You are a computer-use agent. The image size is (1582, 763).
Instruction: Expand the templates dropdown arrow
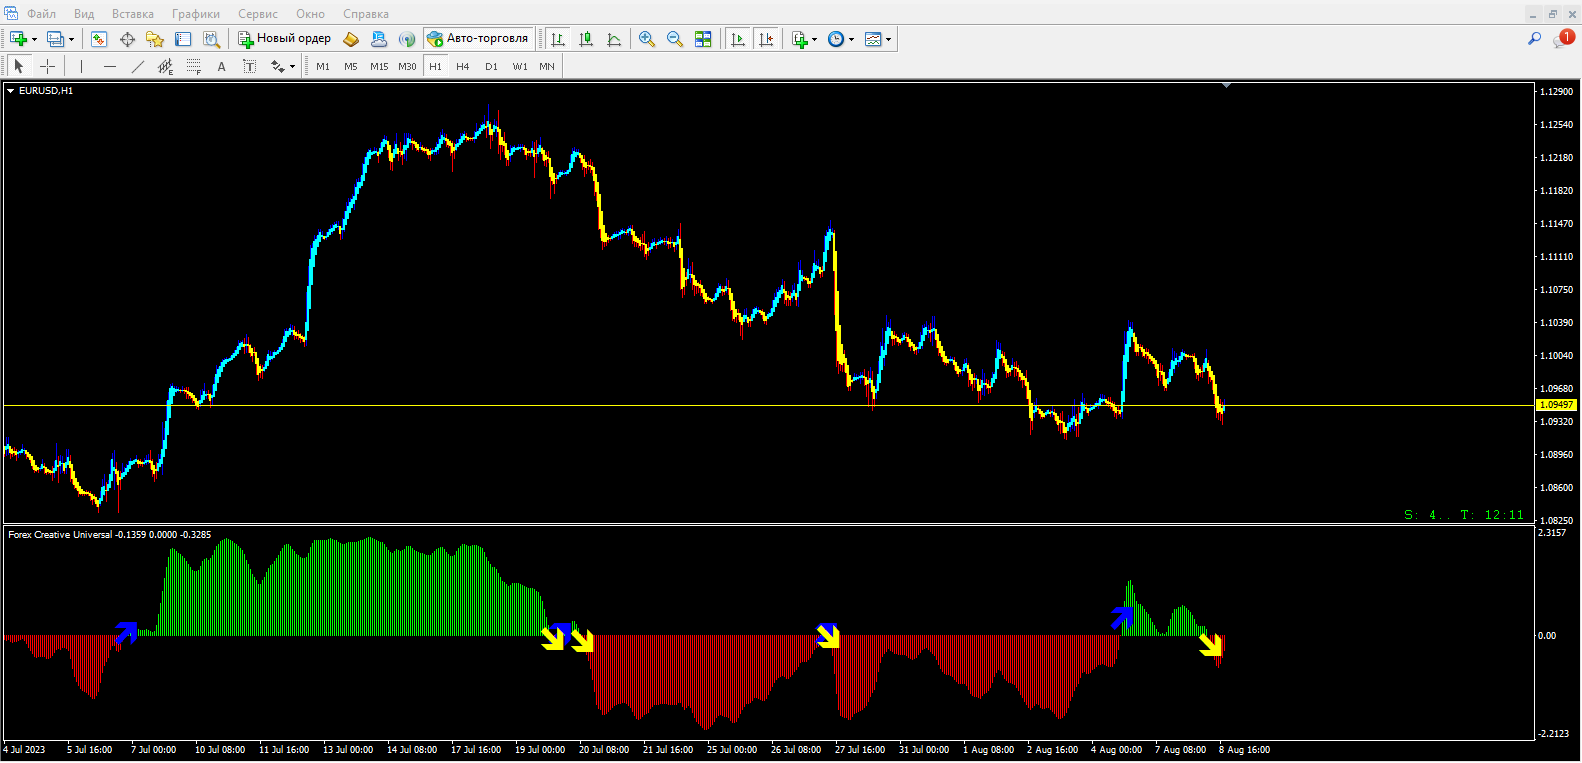pos(889,40)
